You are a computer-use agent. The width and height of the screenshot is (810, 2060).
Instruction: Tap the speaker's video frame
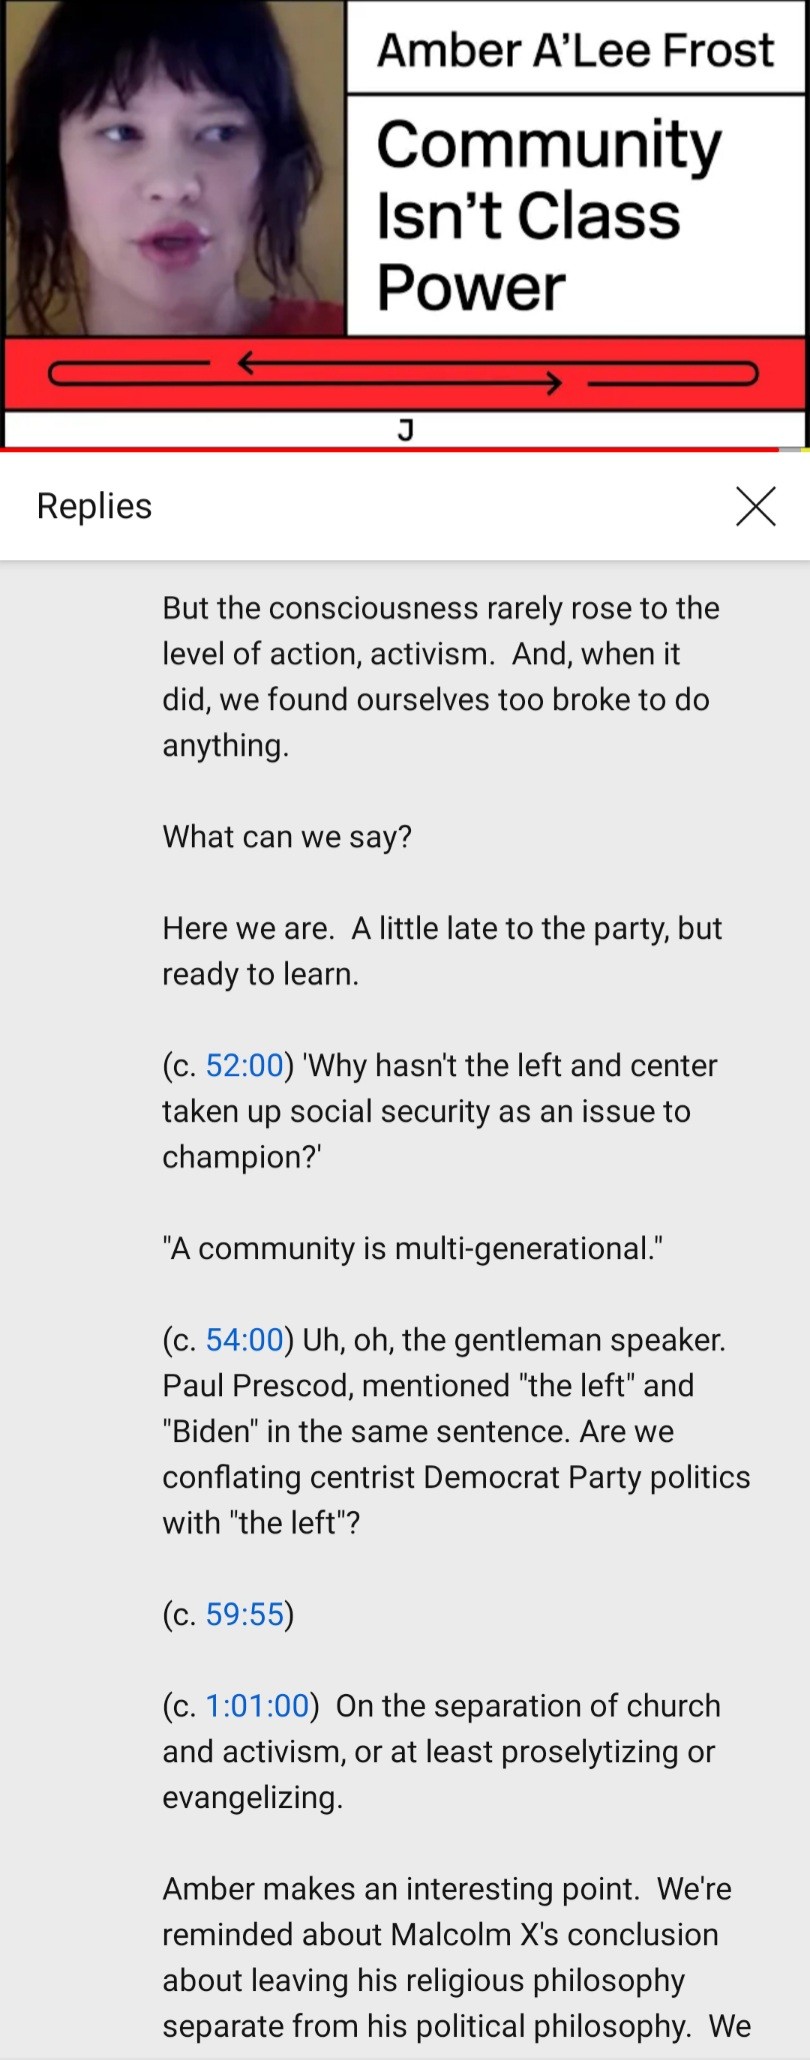coord(175,168)
